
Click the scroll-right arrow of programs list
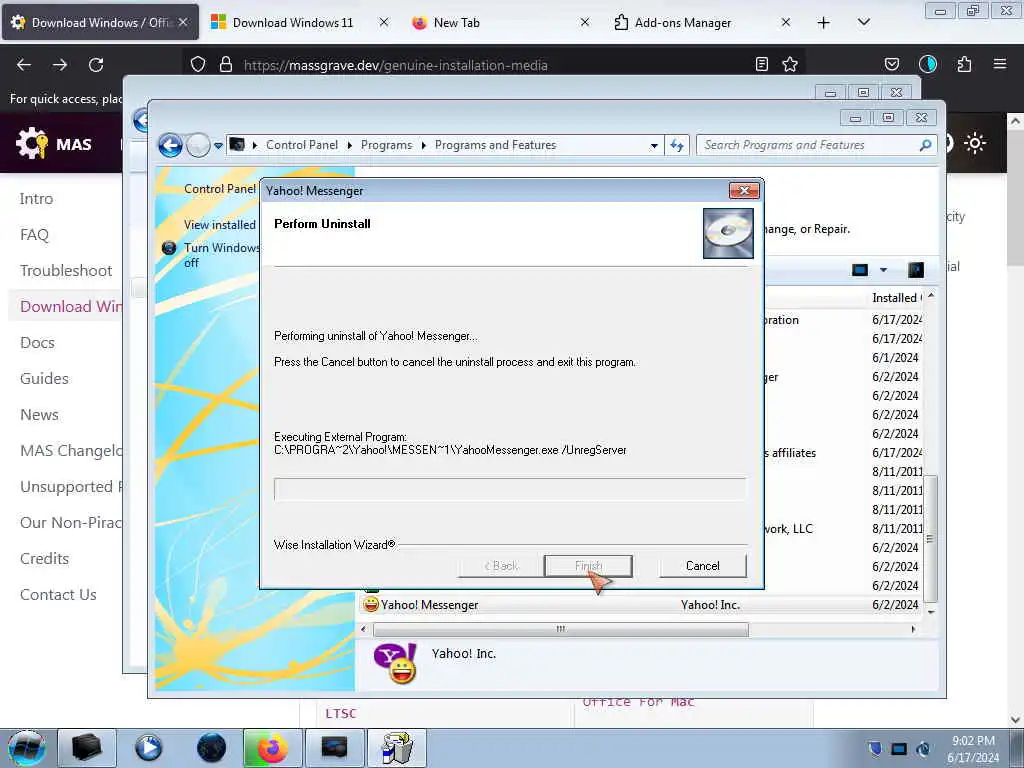click(913, 630)
